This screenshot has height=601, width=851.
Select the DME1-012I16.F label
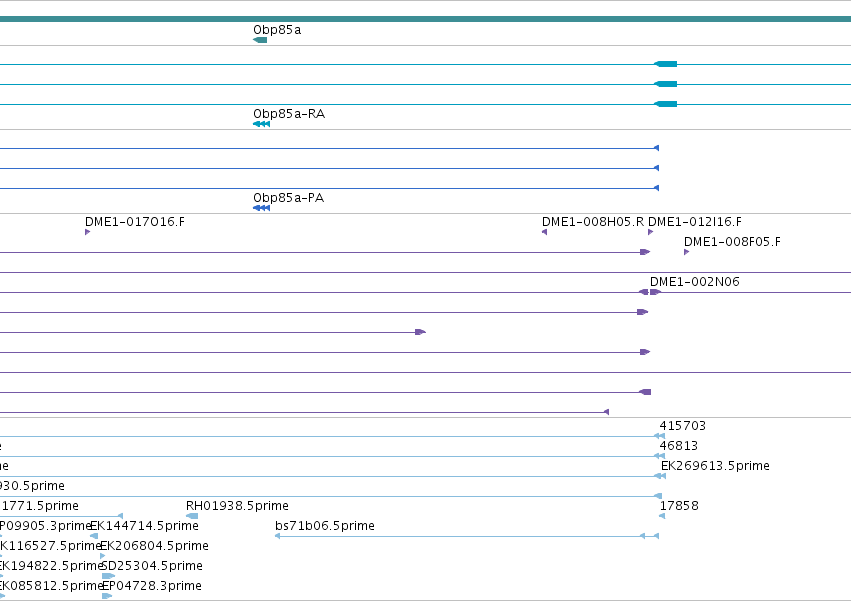695,222
